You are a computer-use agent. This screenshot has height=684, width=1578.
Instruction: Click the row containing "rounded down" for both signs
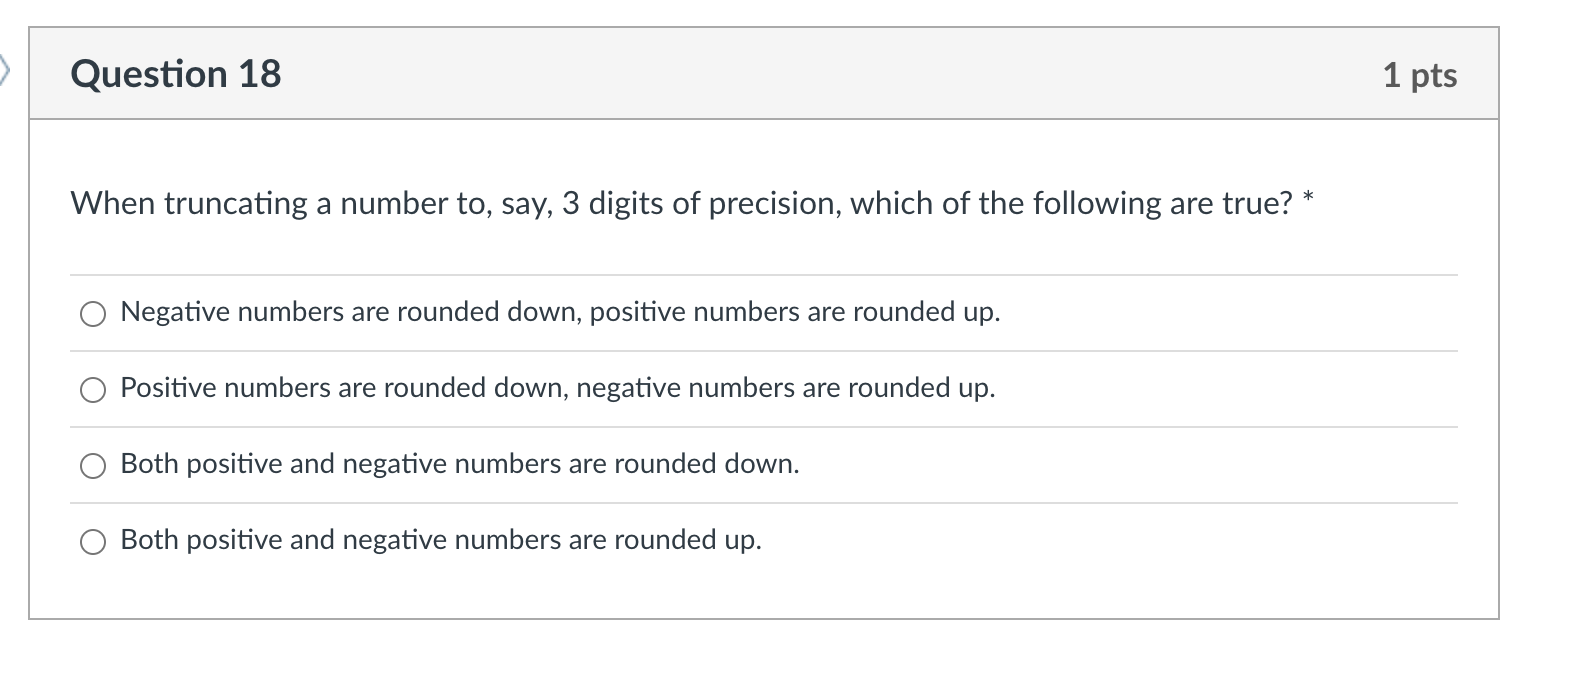[x=459, y=464]
